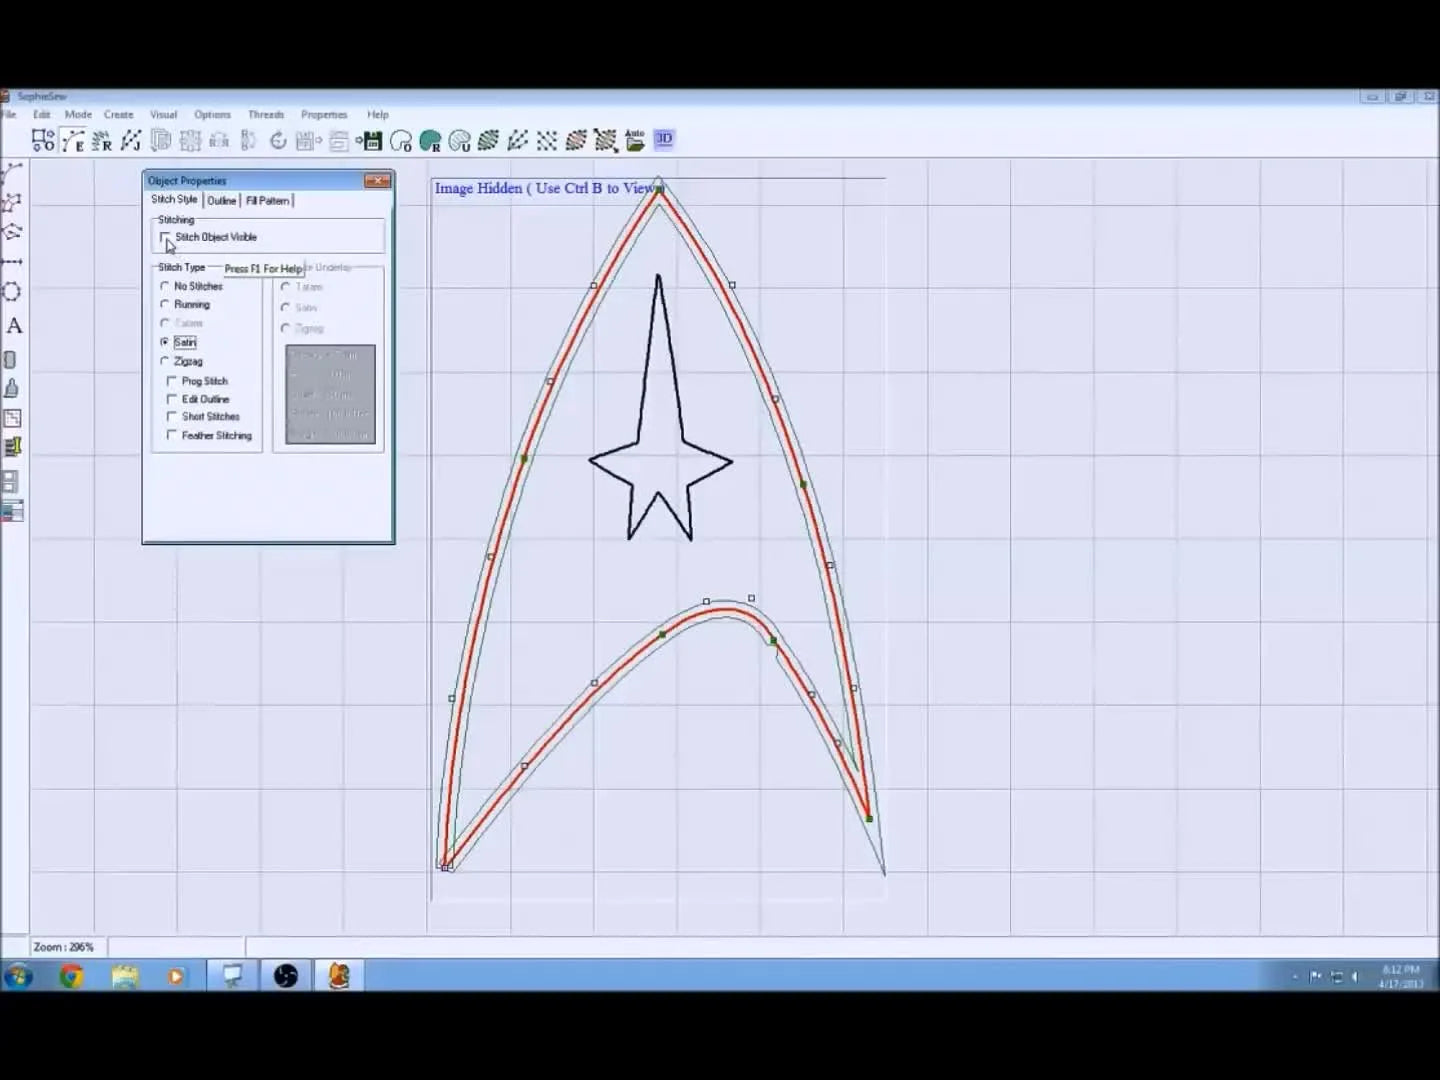The width and height of the screenshot is (1440, 1080).
Task: Open the Stitch Style tab
Action: click(x=174, y=200)
